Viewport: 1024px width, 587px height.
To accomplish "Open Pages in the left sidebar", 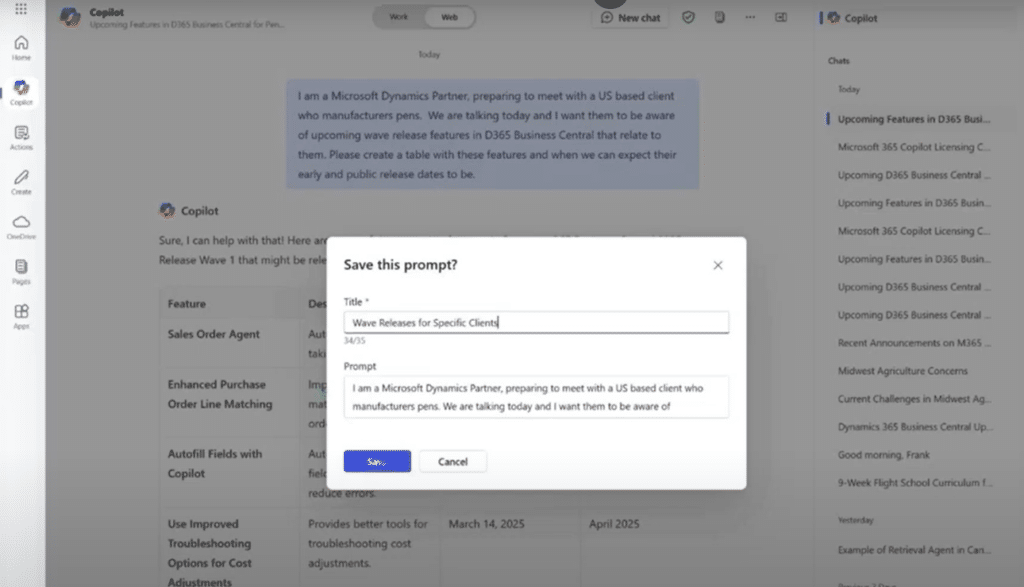I will 21,271.
